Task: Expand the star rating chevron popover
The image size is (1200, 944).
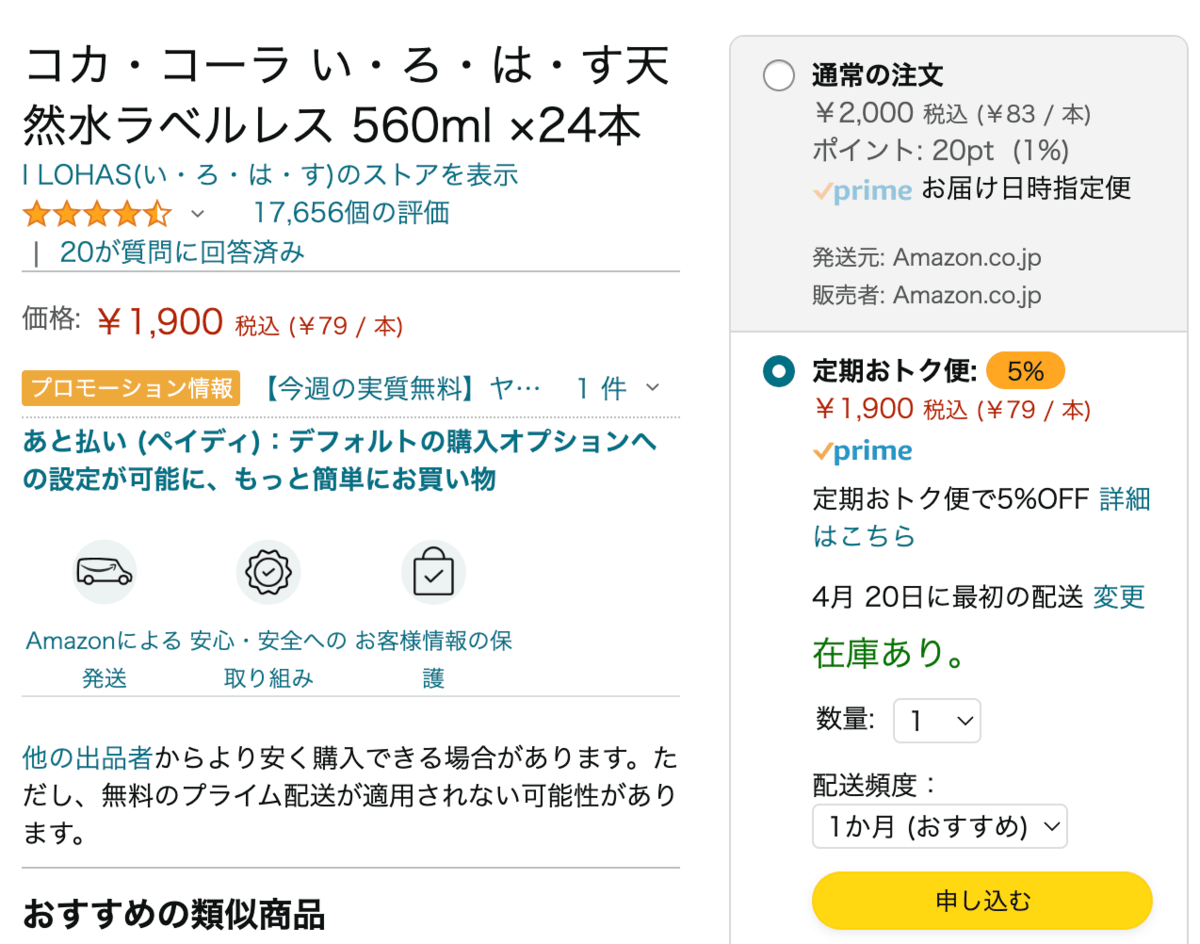Action: tap(197, 213)
